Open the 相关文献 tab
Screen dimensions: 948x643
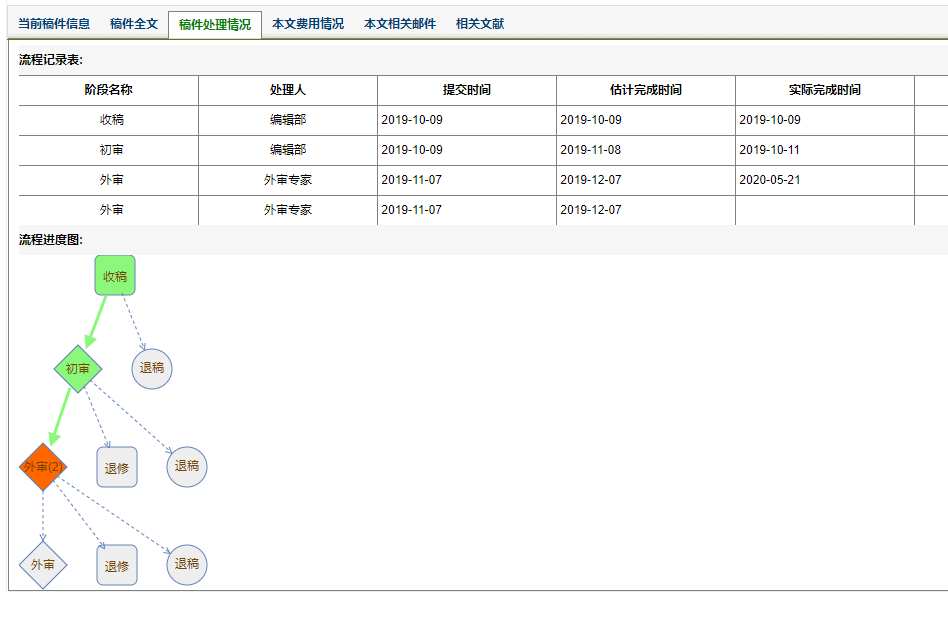click(x=479, y=24)
